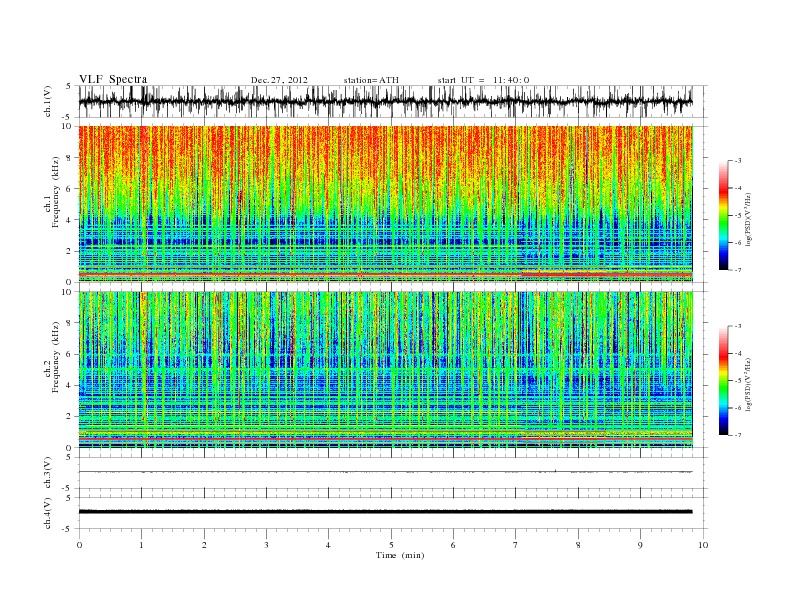The image size is (792, 612).
Task: Click time axis tick label "5"
Action: (391, 545)
